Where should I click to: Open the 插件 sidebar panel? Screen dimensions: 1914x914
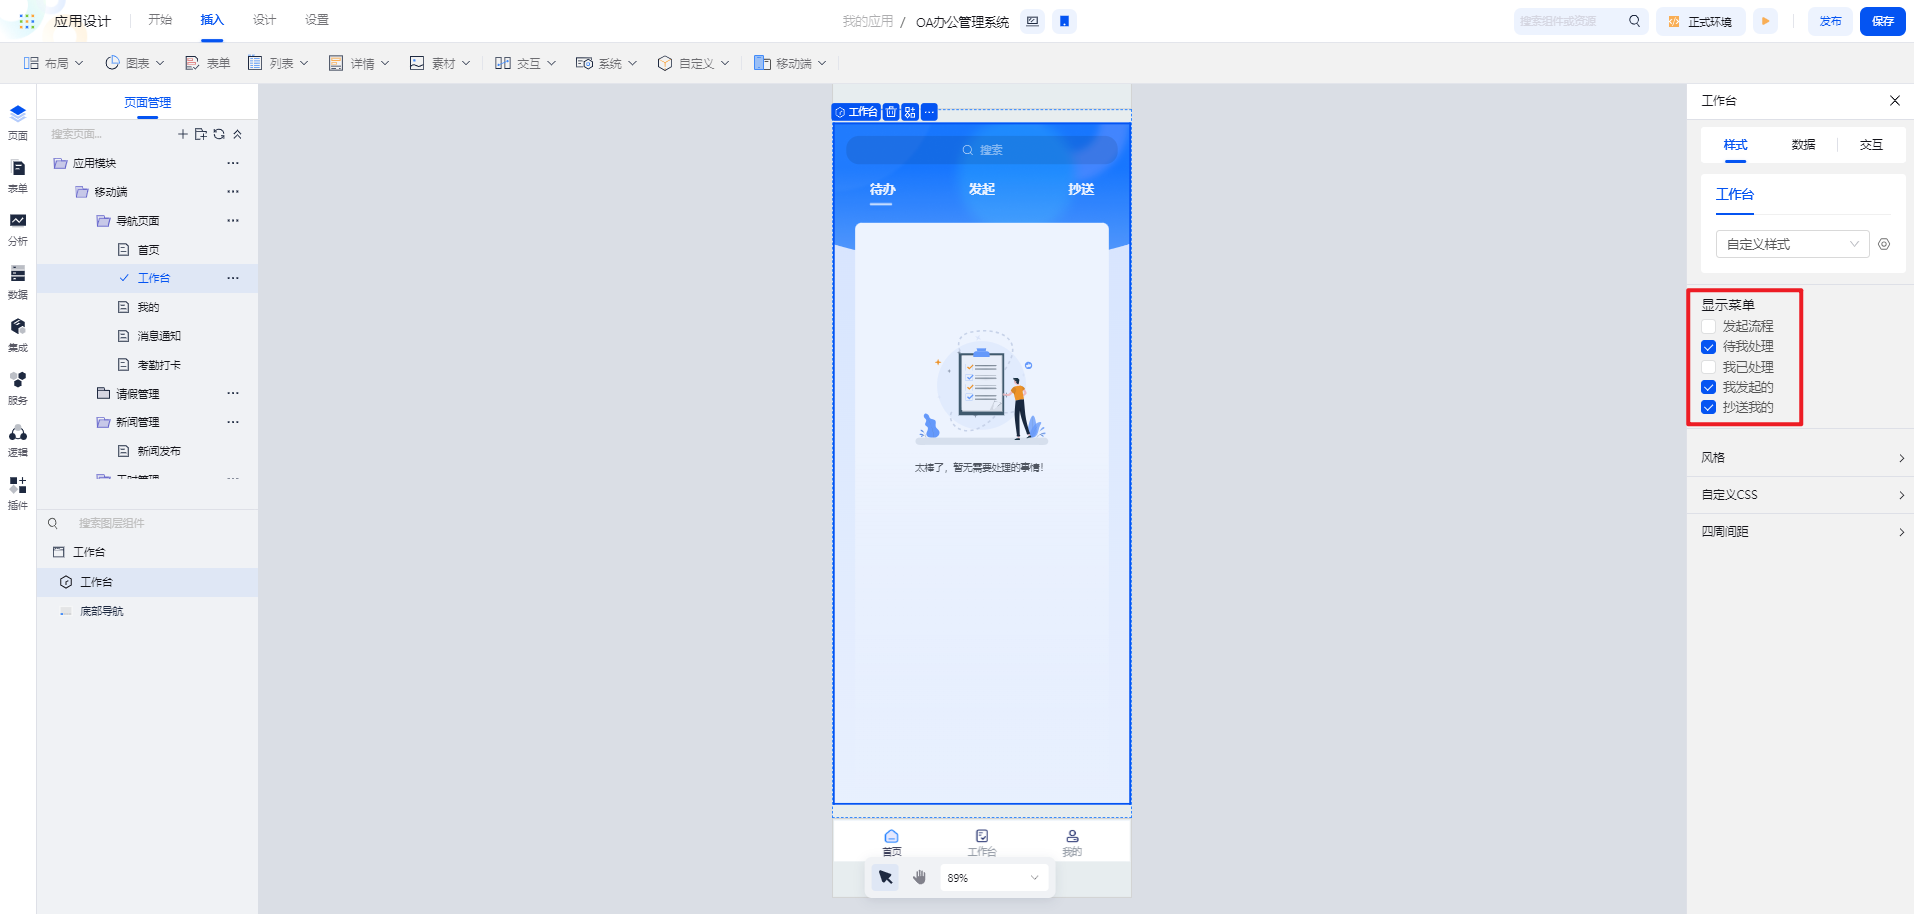click(x=18, y=492)
